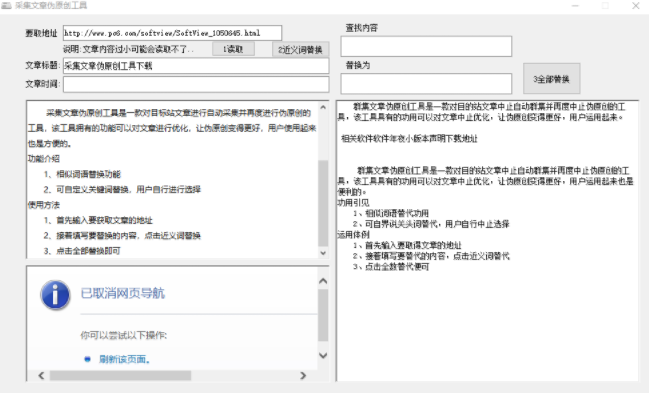This screenshot has height=393, width=649.
Task: Focus the 查找内容 input box
Action: coord(426,46)
